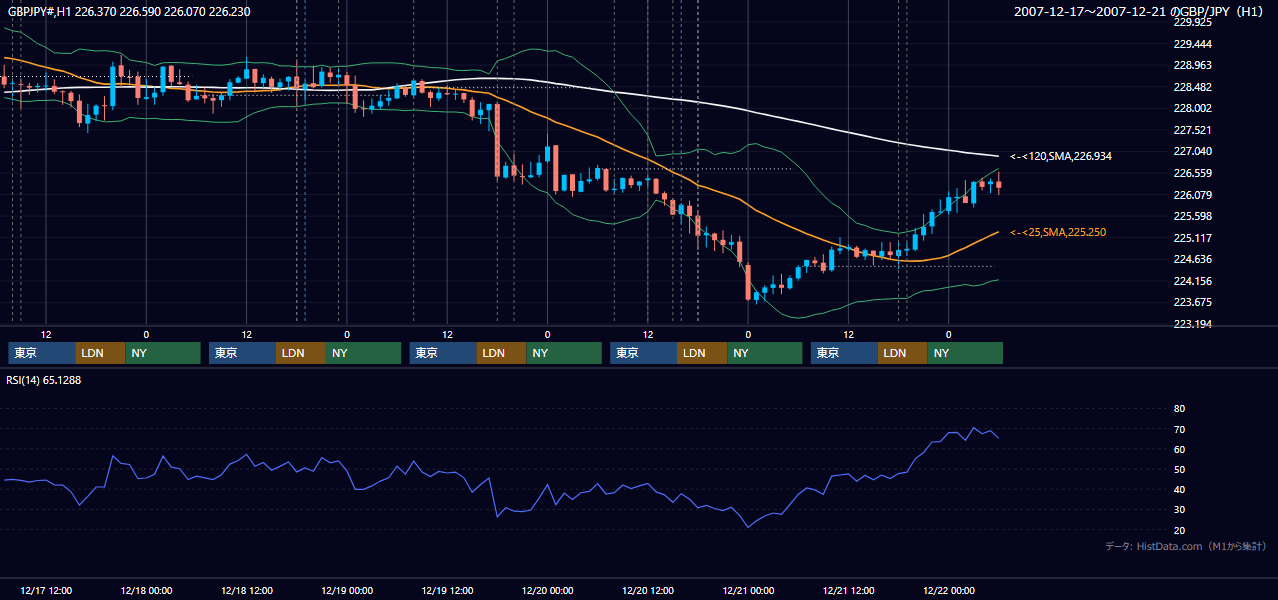Click the first 東京 session block
The image size is (1278, 600).
(42, 353)
